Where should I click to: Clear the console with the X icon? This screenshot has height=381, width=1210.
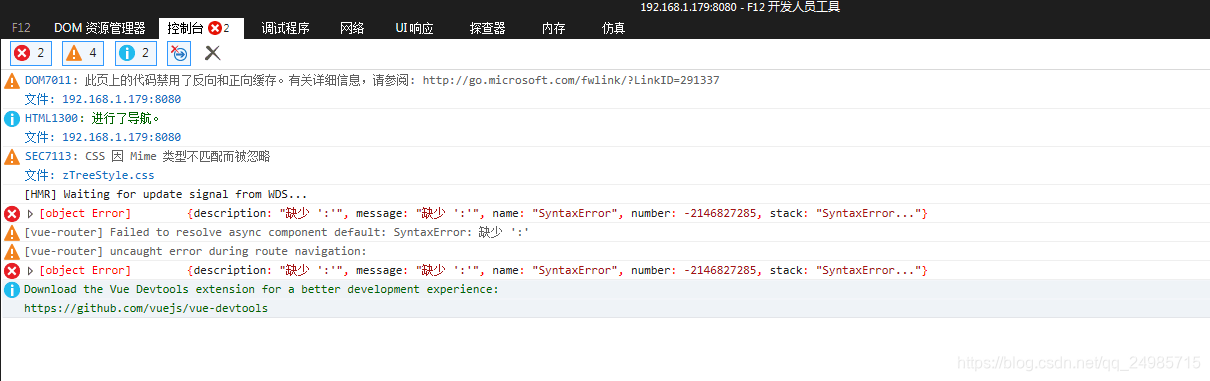point(213,53)
